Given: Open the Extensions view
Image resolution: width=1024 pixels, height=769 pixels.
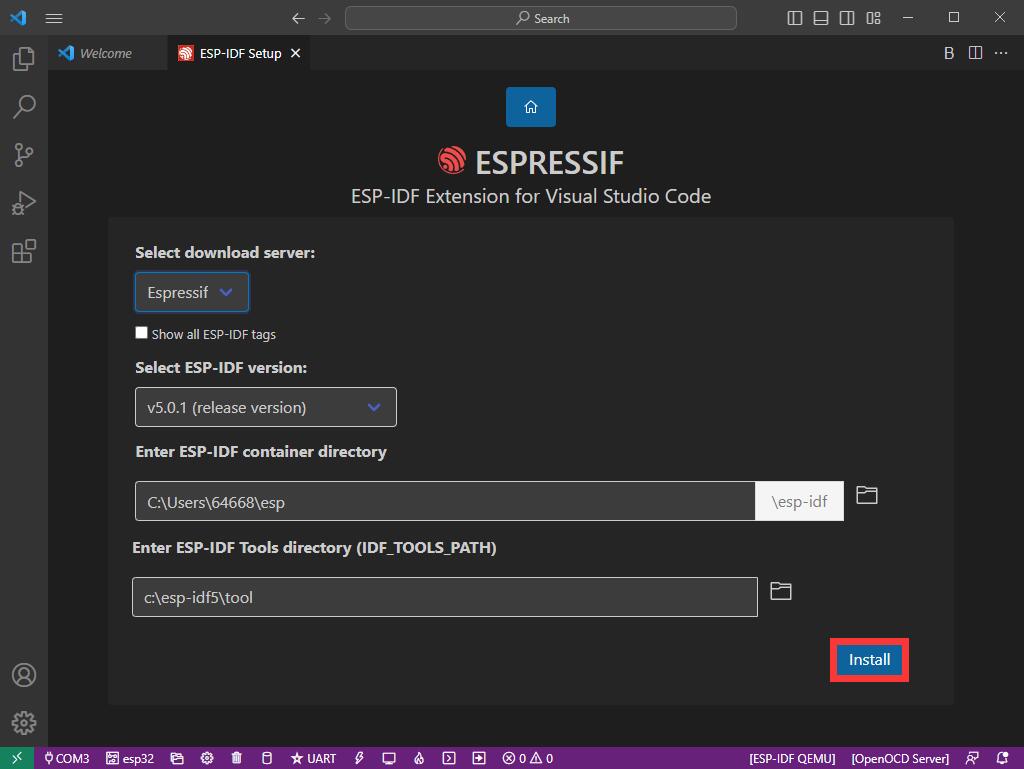Looking at the screenshot, I should coord(24,251).
